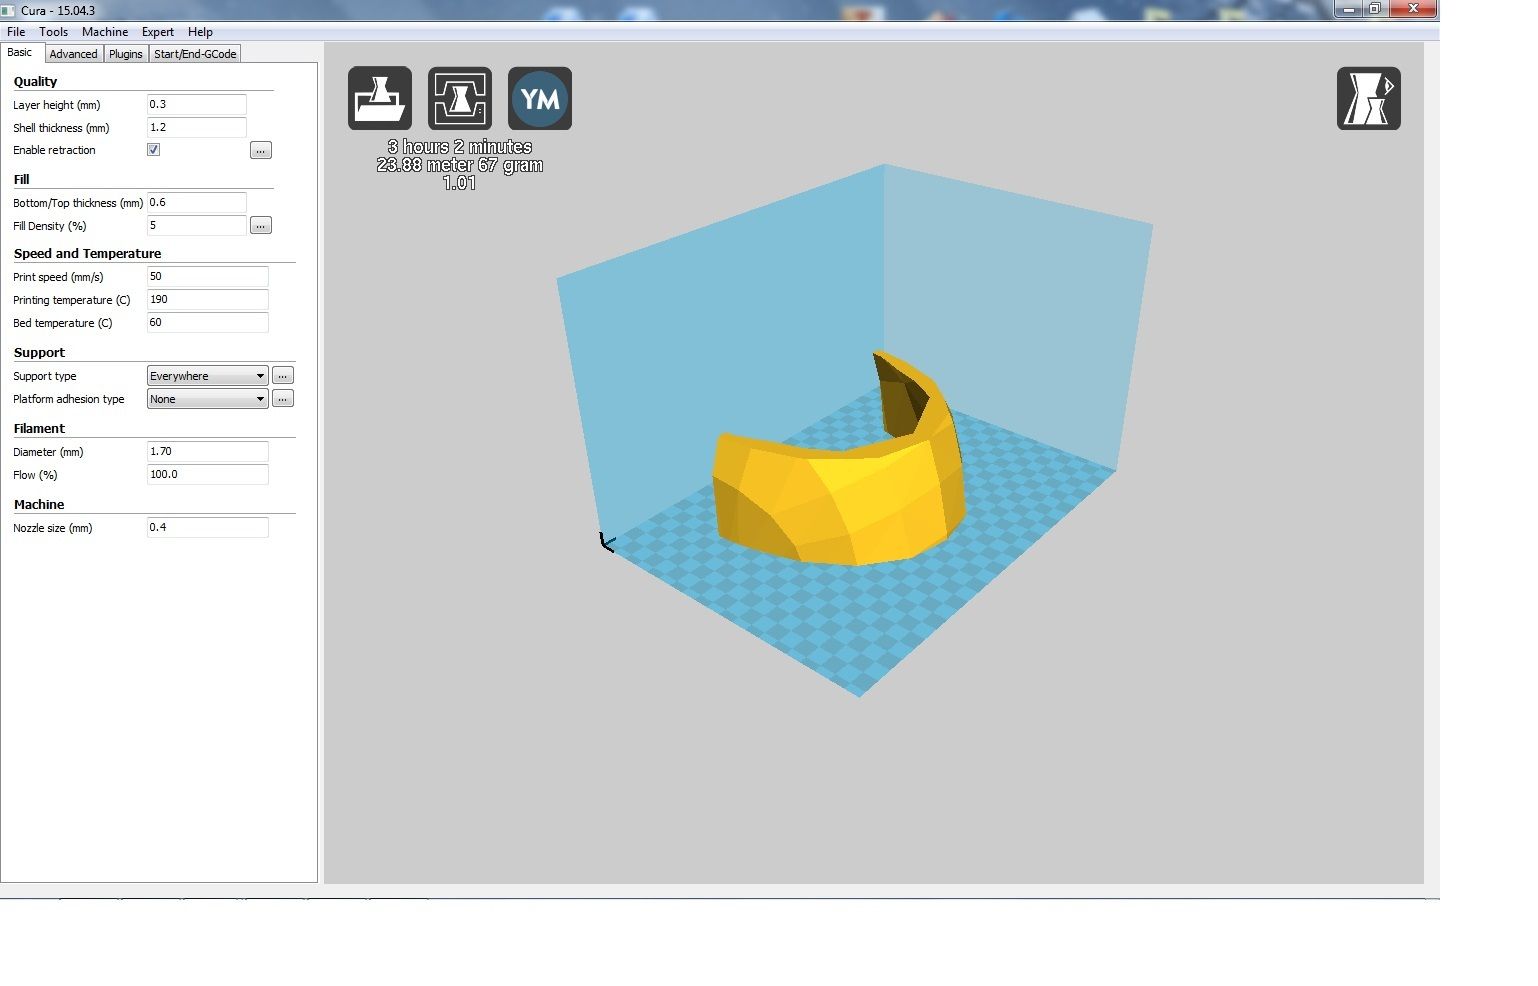The image size is (1538, 986).
Task: Click the YouMagine YM share icon
Action: click(540, 98)
